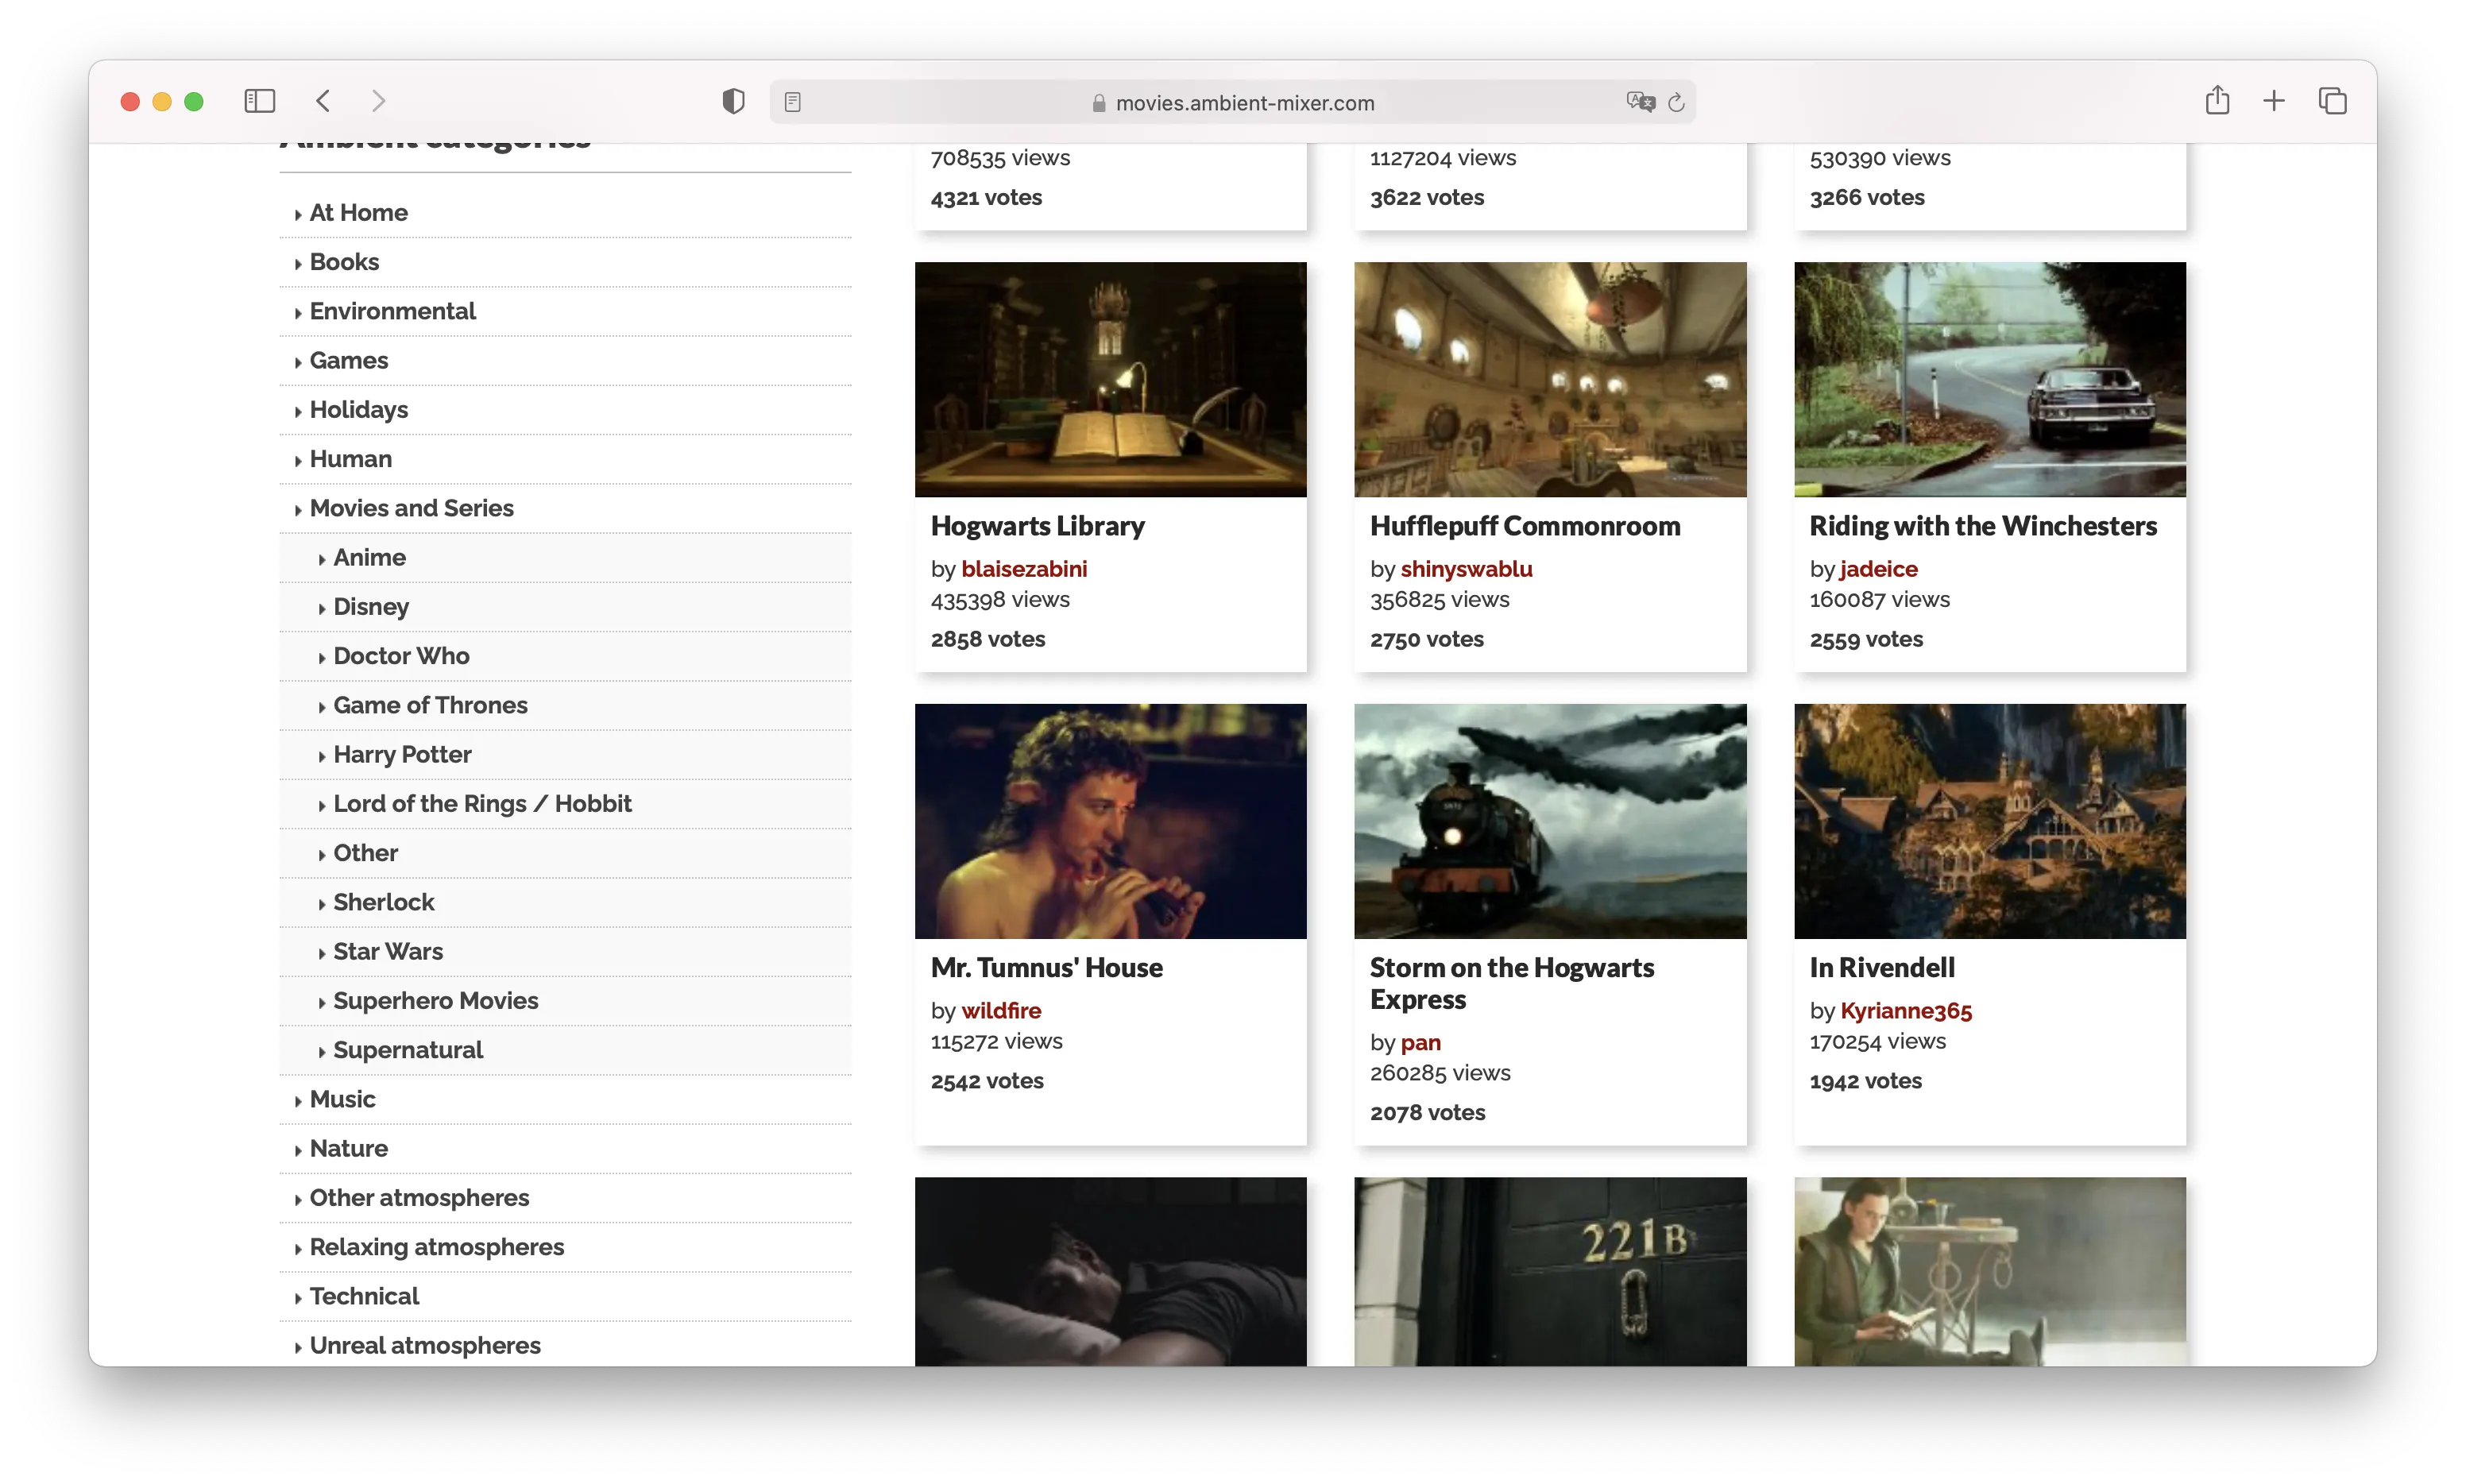Open the Nature category
Screen dimensions: 2466x1484
348,1148
